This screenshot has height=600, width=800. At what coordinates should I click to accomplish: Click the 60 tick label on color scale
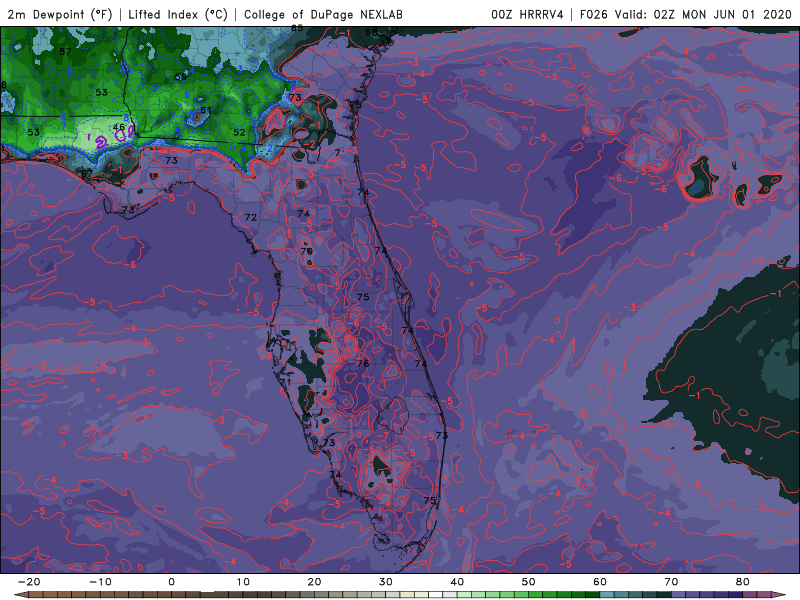600,582
